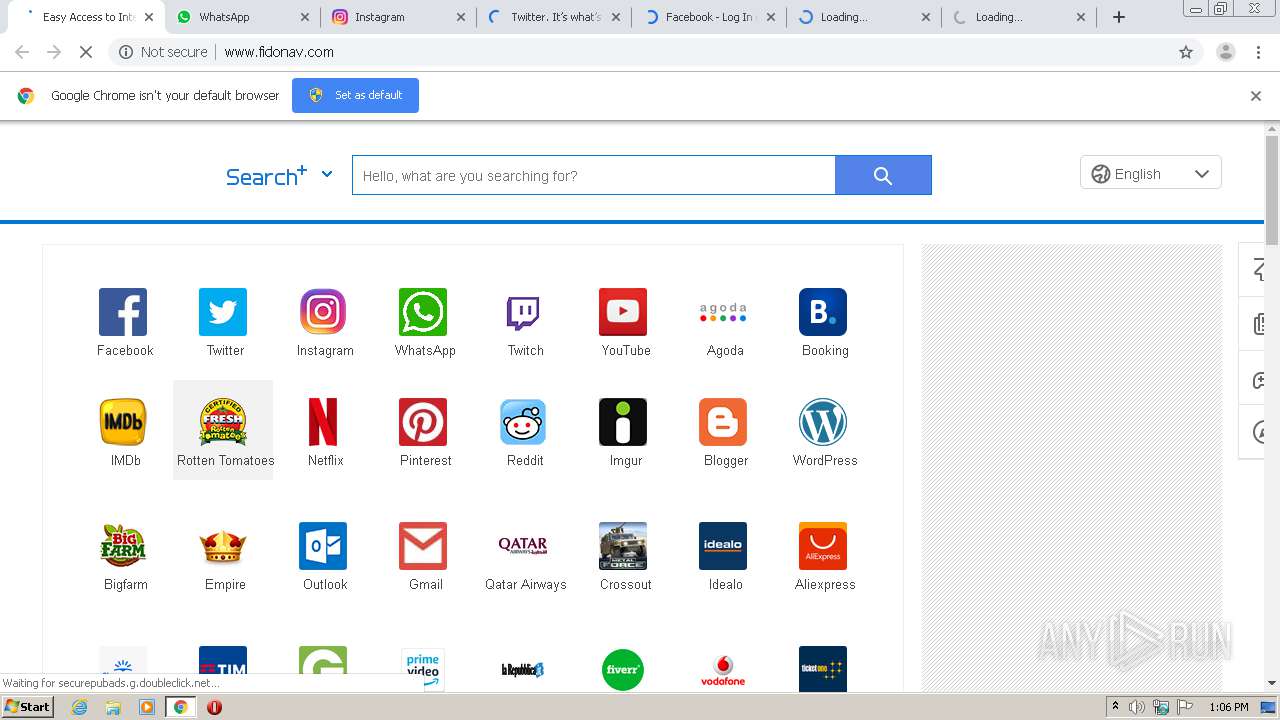Image resolution: width=1280 pixels, height=720 pixels.
Task: Open the WordPress shortcut icon
Action: click(x=823, y=422)
